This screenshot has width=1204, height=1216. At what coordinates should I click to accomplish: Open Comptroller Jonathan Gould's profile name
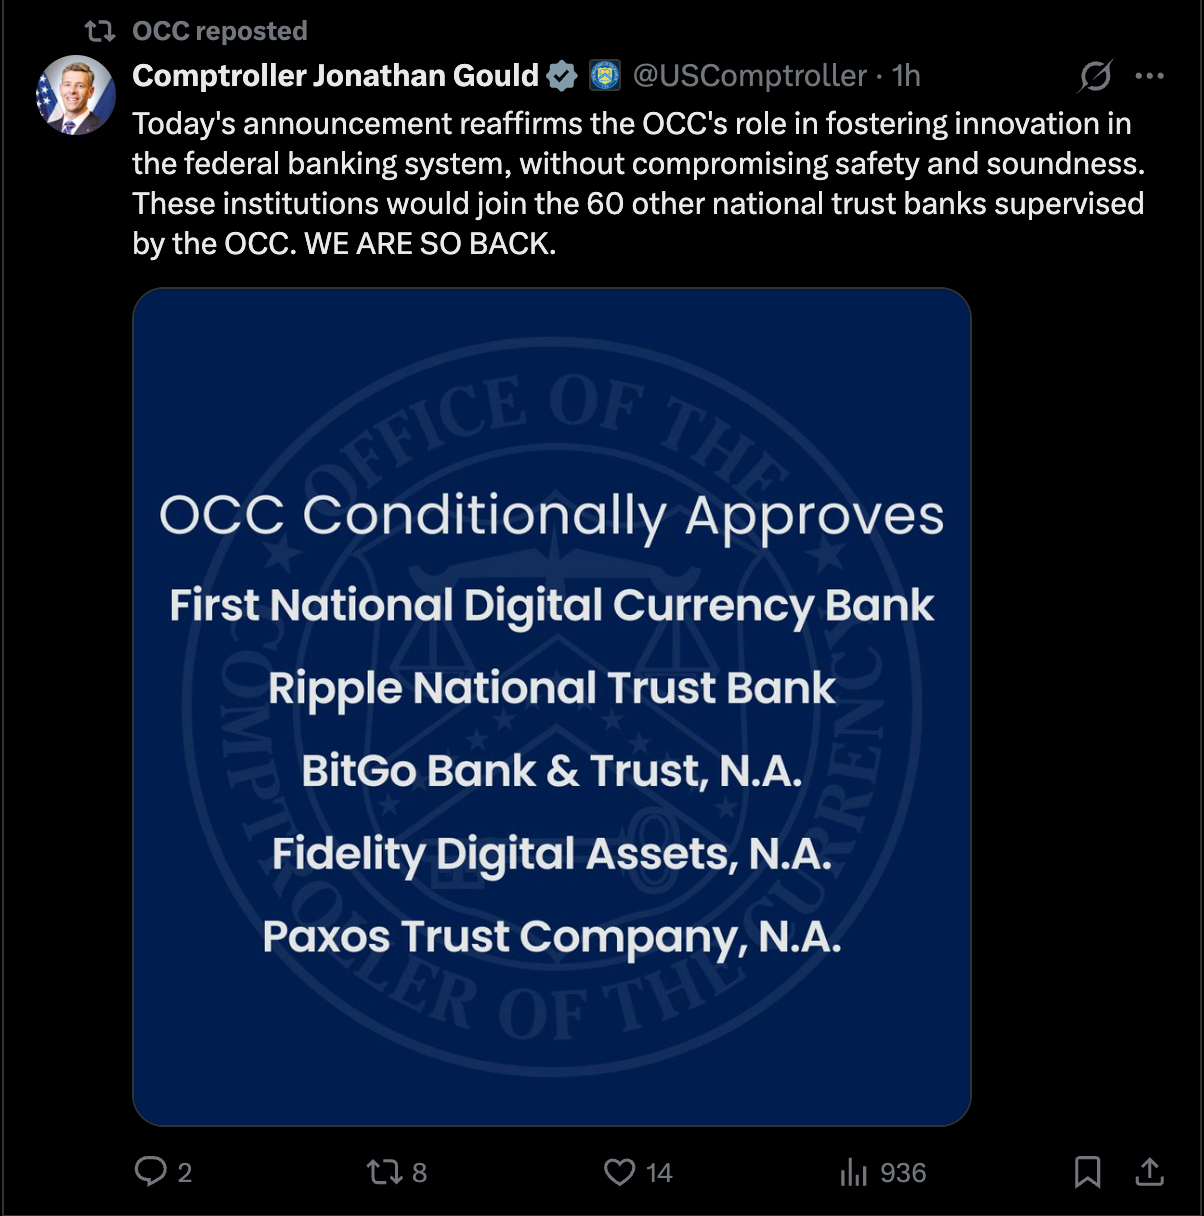[335, 76]
